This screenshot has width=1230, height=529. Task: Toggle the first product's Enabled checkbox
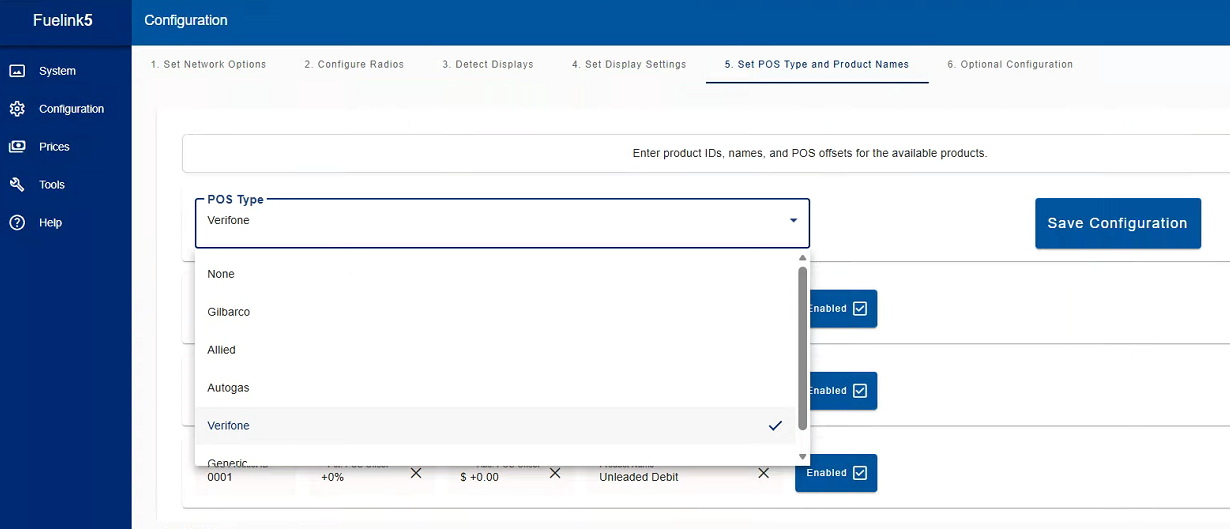coord(860,309)
